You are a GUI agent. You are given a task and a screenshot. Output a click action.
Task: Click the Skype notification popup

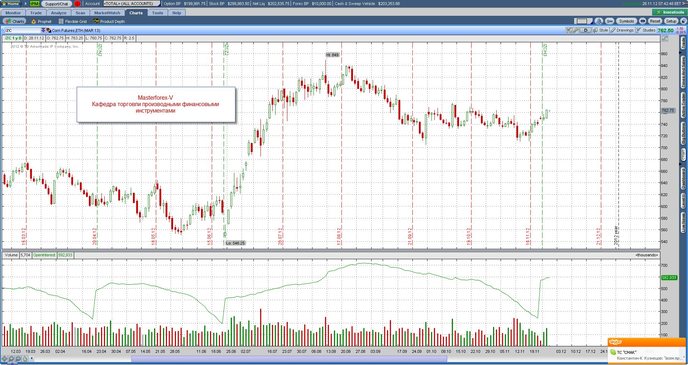click(648, 351)
